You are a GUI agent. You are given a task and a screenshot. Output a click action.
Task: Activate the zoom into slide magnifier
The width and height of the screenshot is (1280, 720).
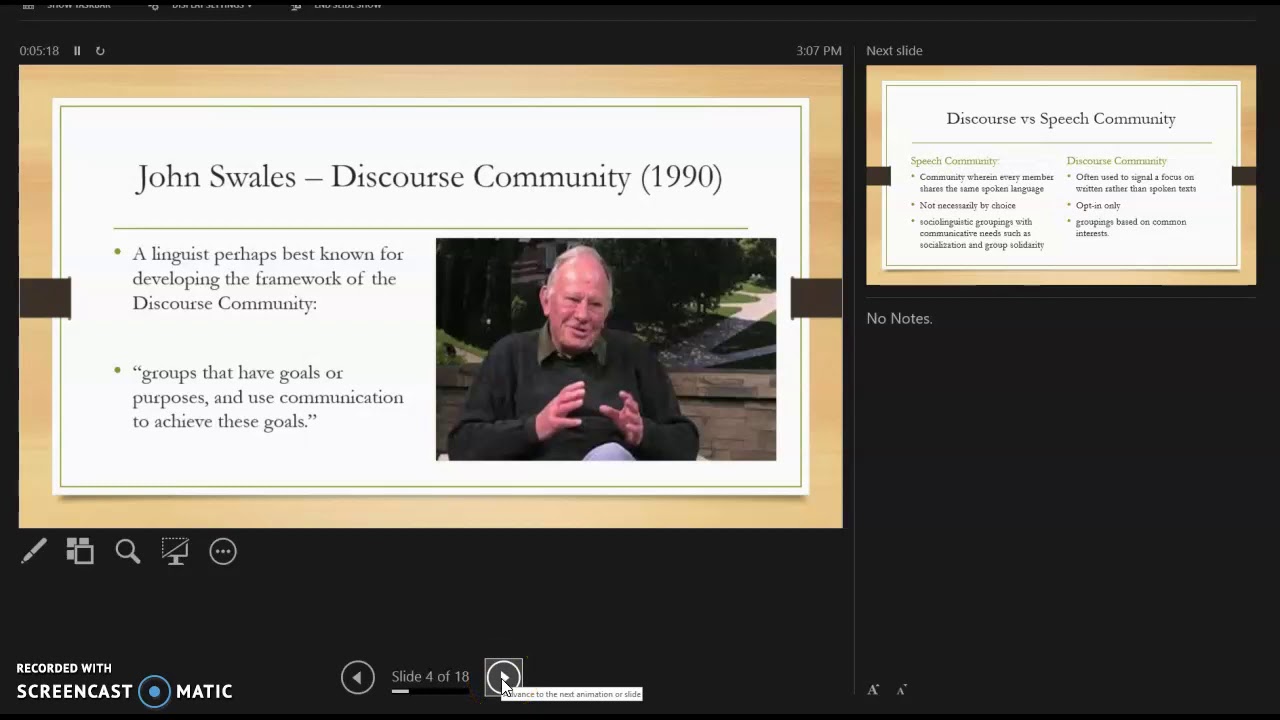[127, 551]
